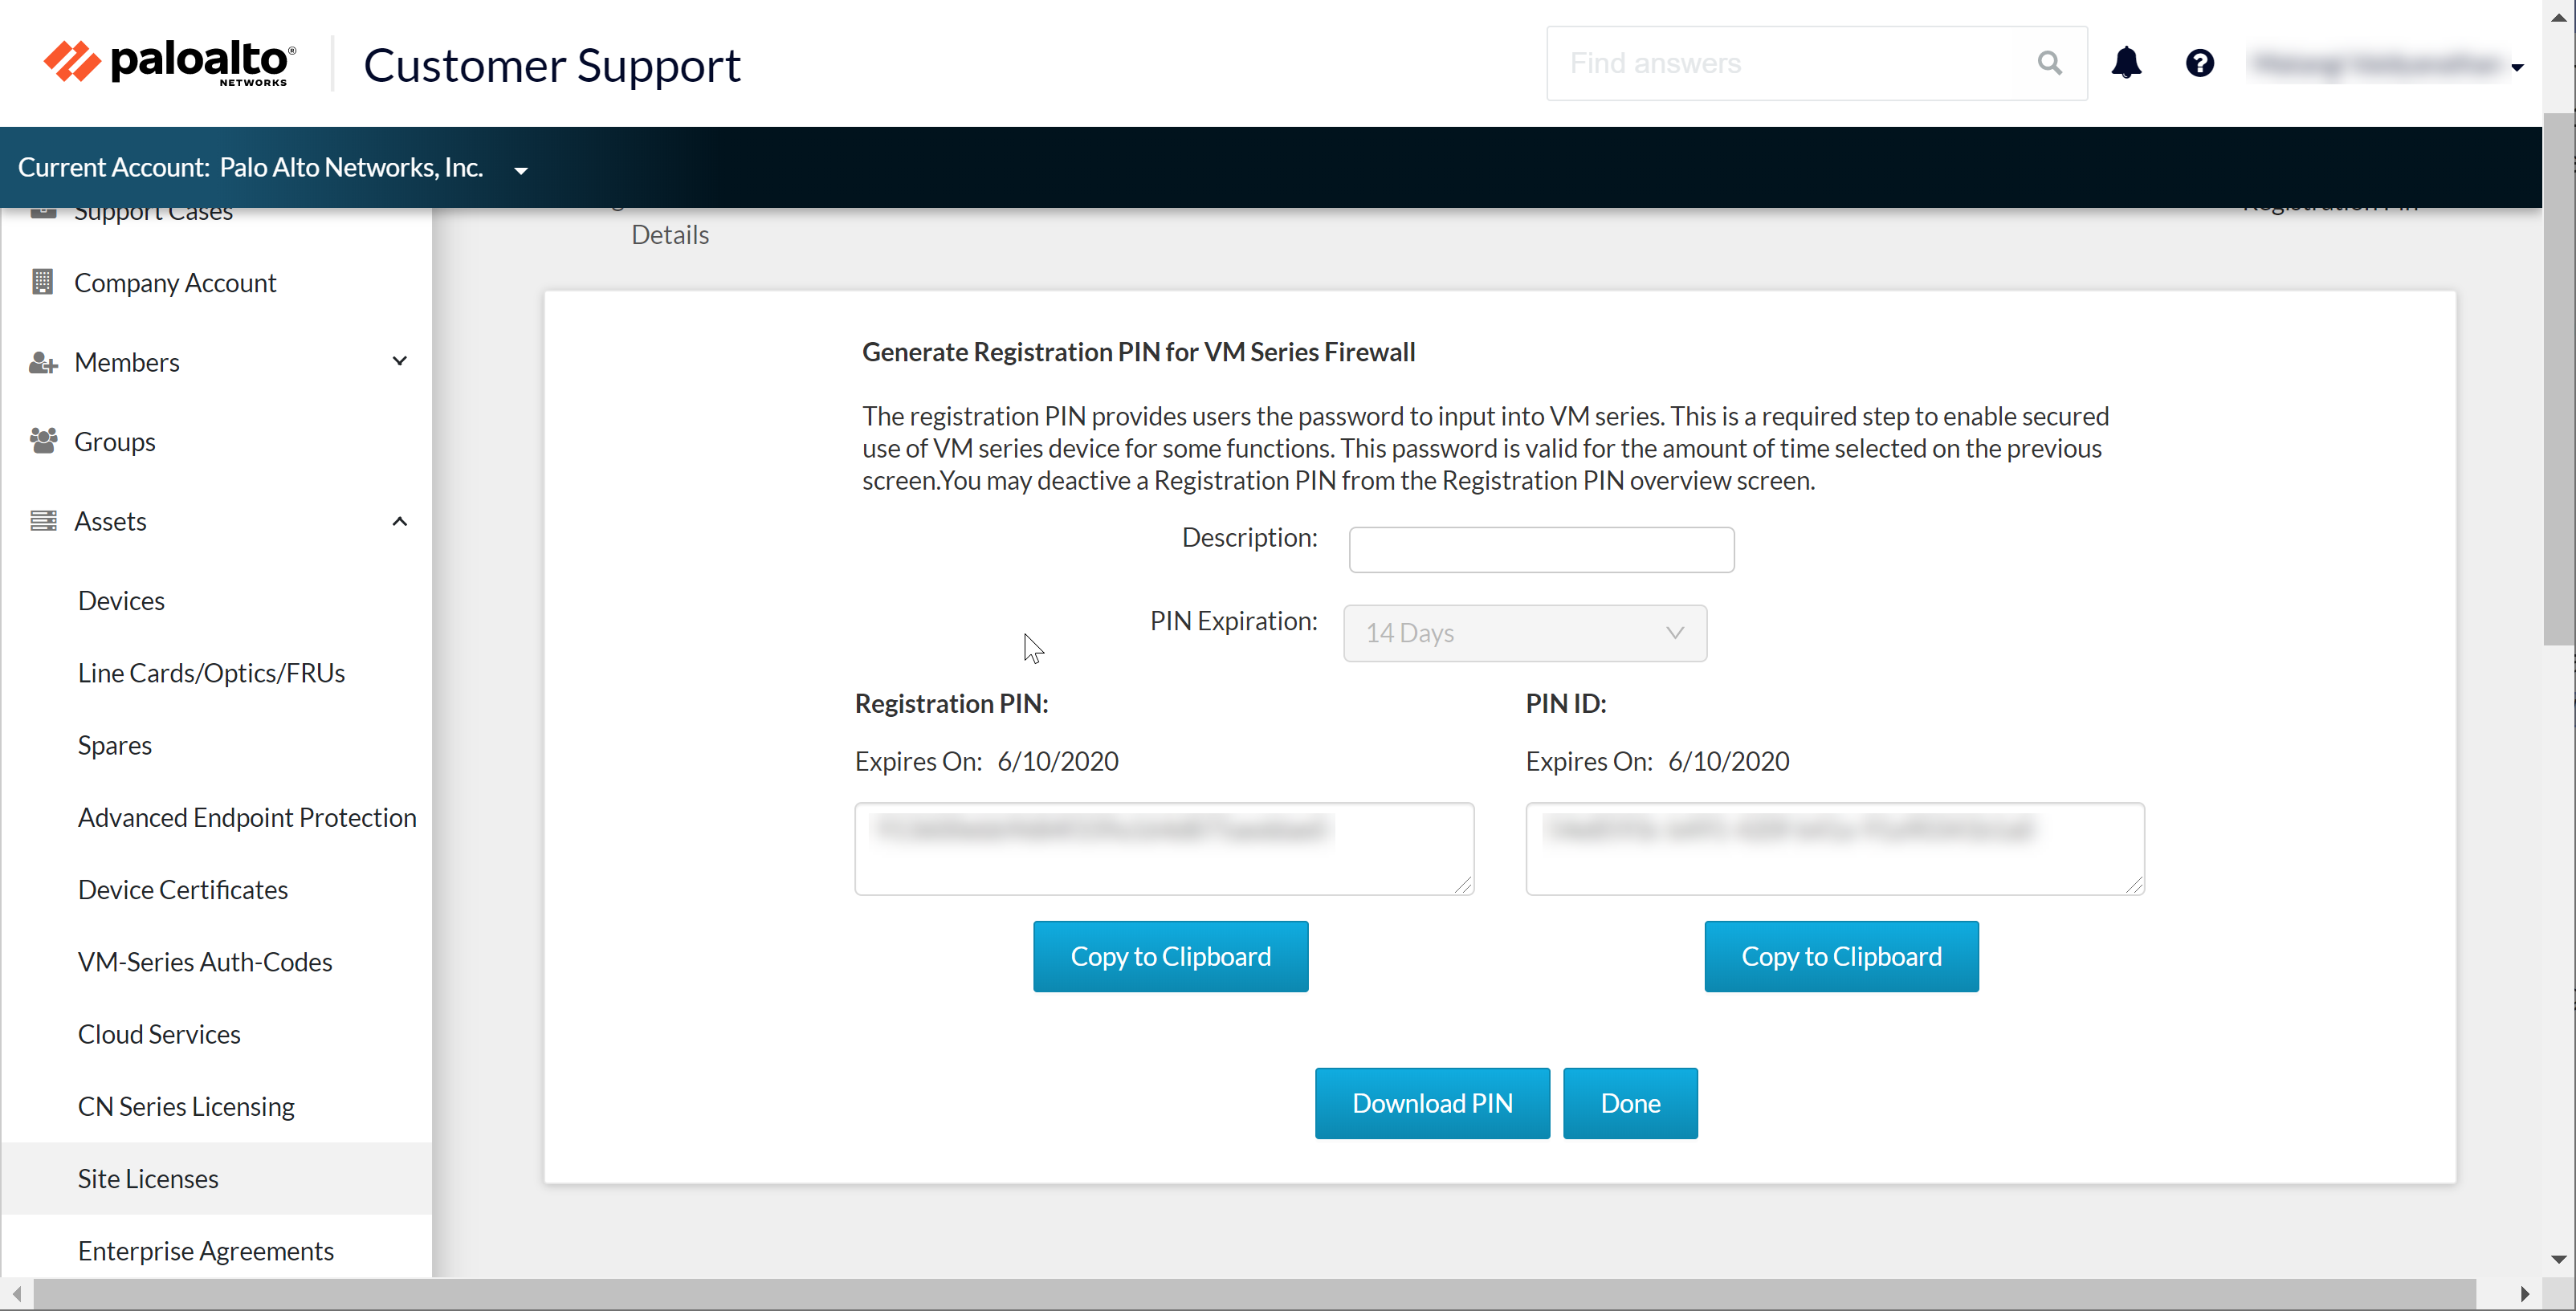Click into the Description input field
This screenshot has height=1311, width=2576.
click(x=1540, y=549)
